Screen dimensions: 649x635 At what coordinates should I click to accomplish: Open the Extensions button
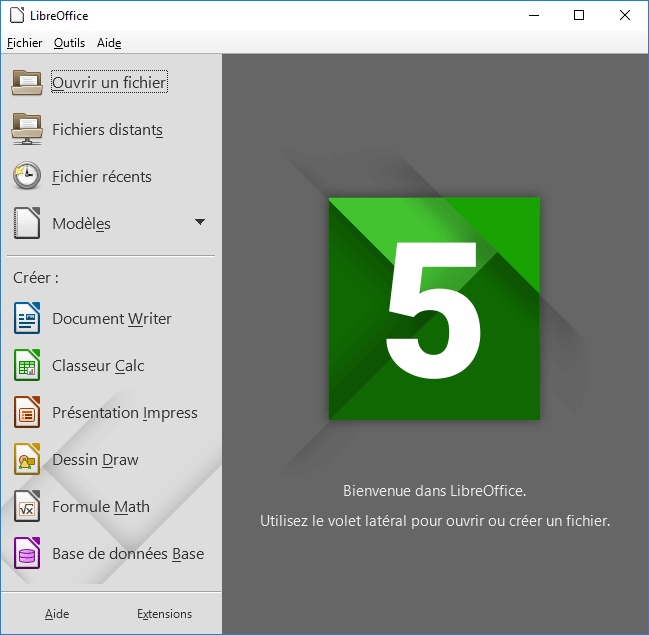(165, 614)
